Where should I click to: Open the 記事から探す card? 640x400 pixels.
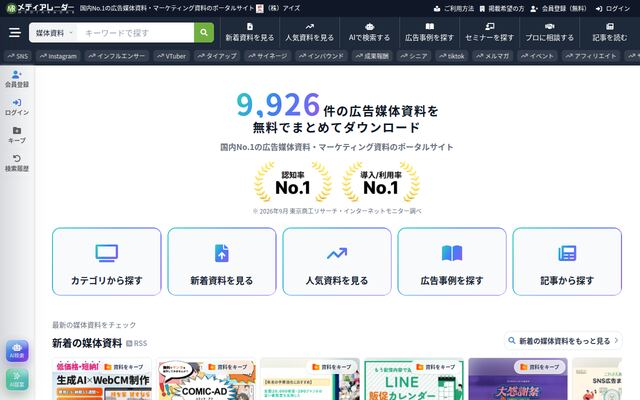[x=567, y=262]
